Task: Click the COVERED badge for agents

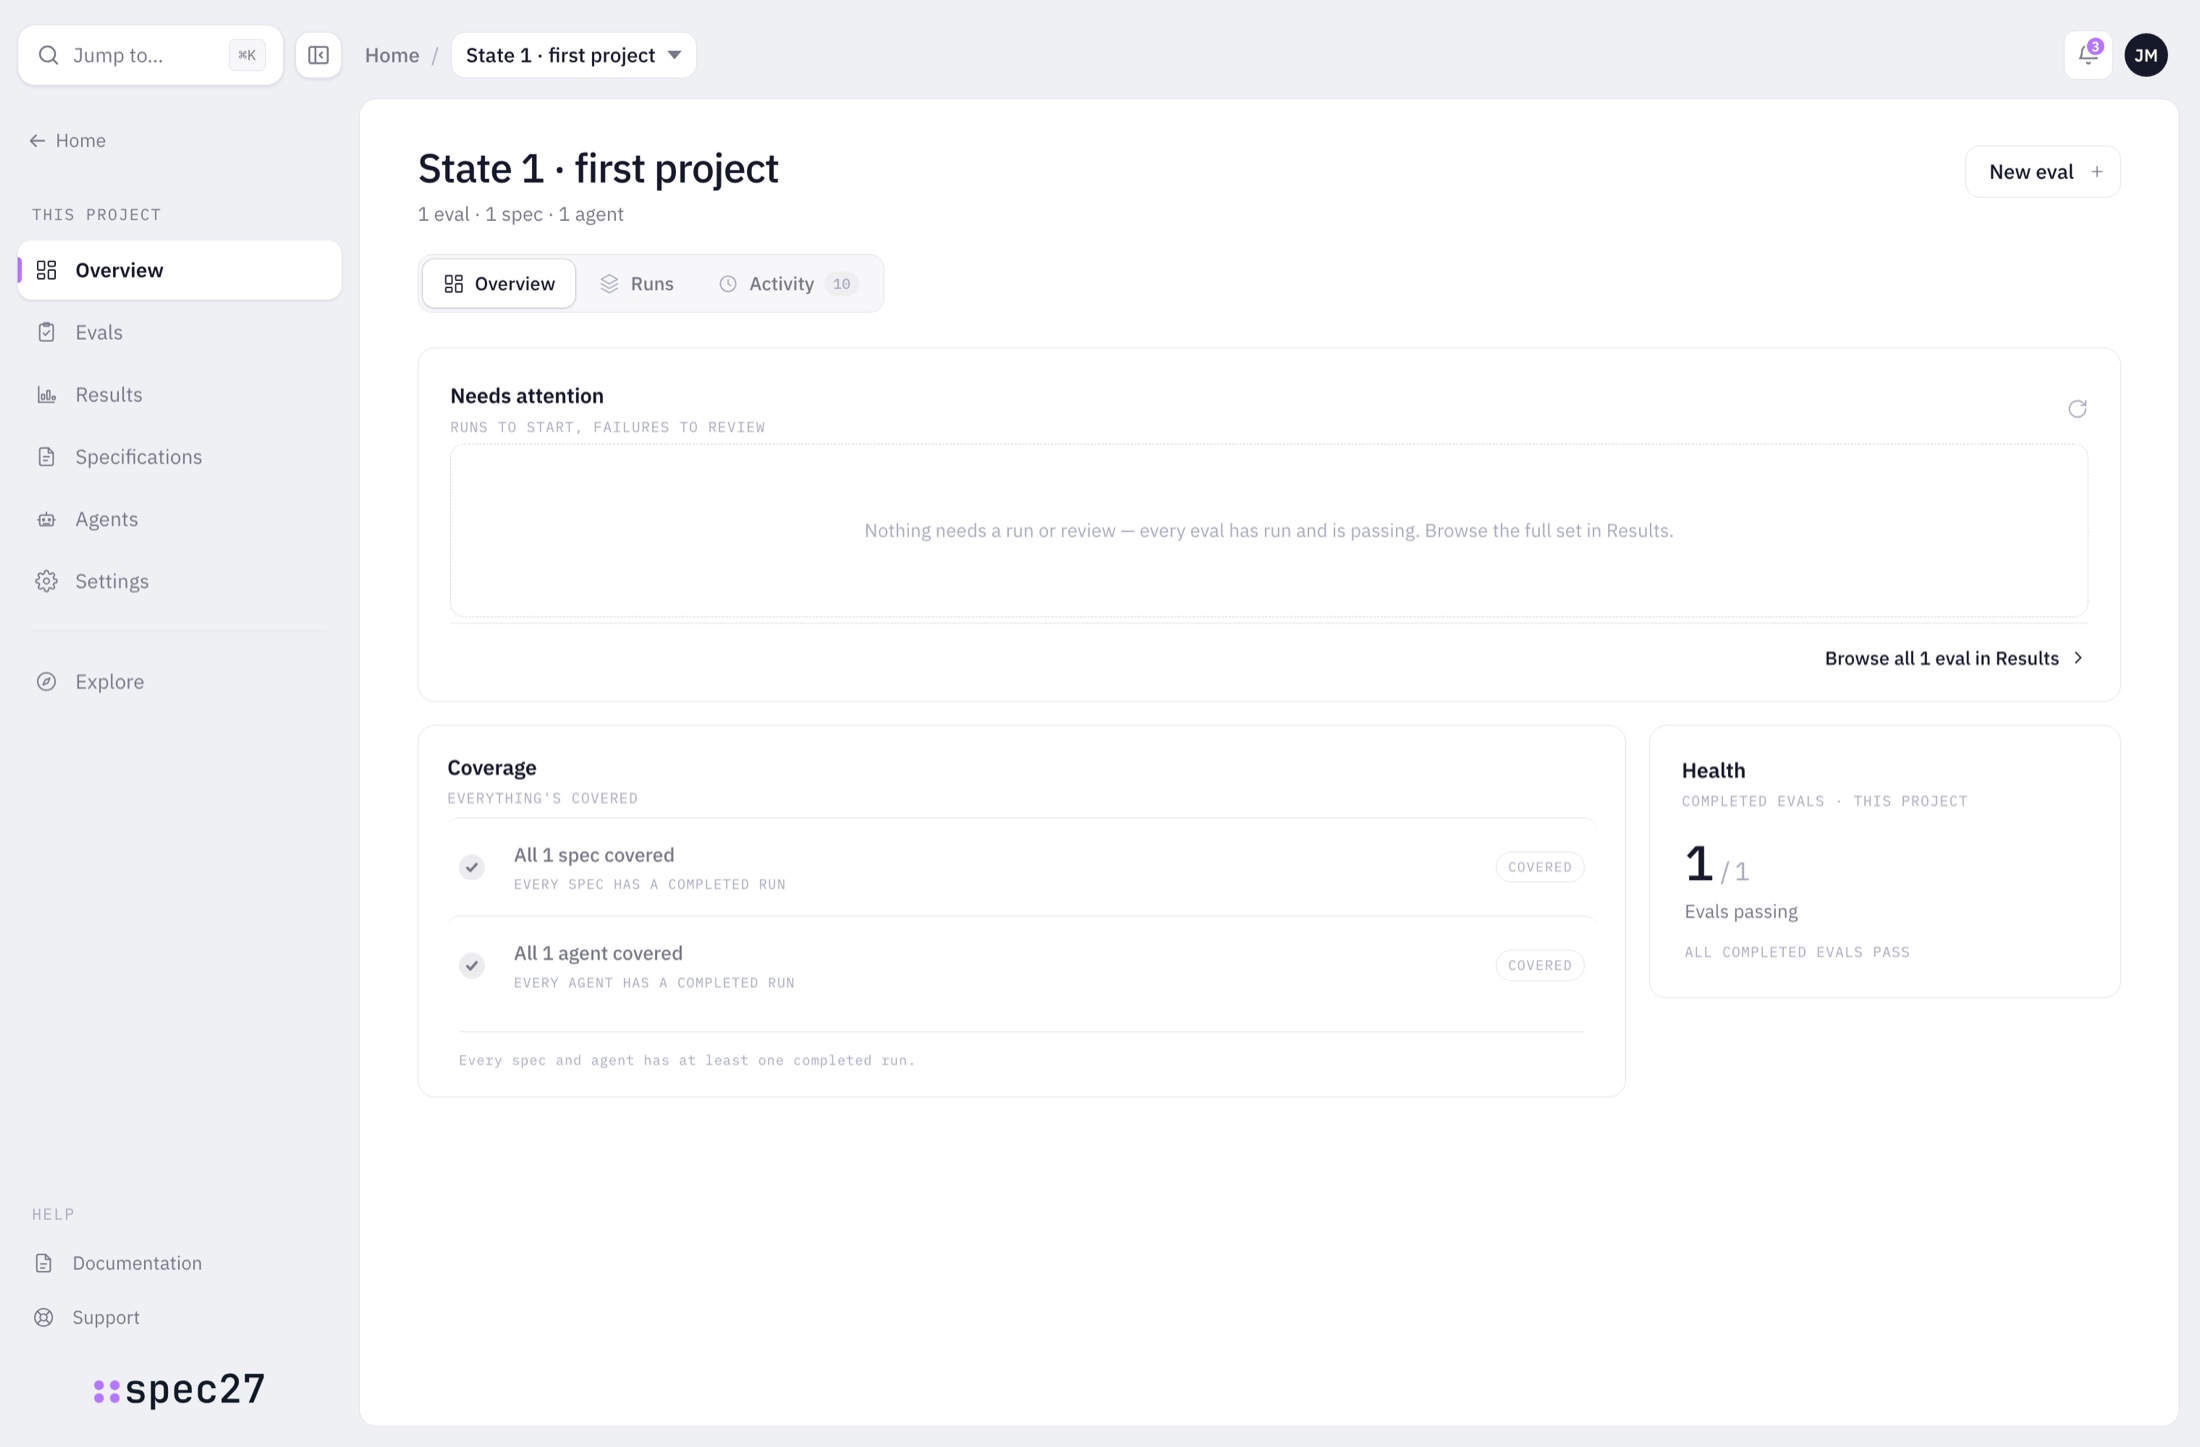Action: click(x=1539, y=965)
